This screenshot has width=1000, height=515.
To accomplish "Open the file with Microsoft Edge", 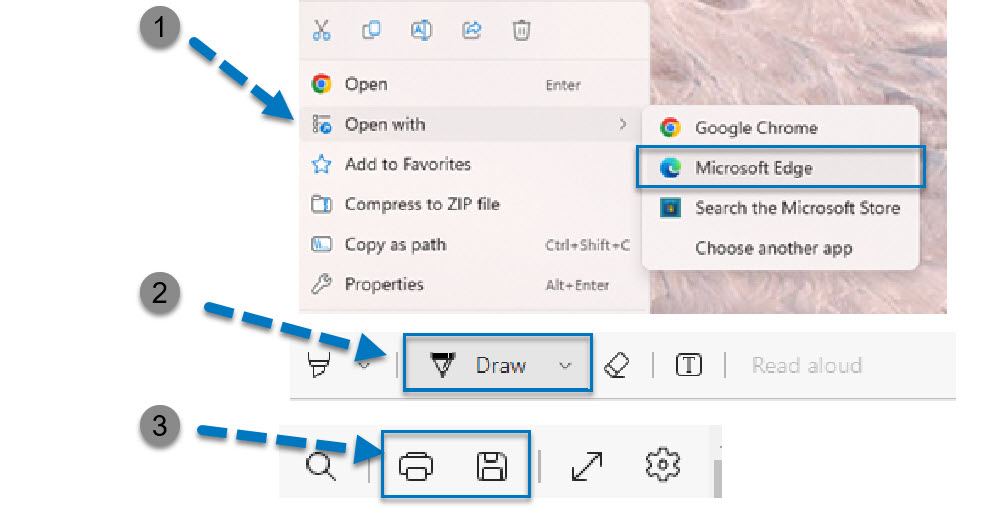I will click(781, 168).
